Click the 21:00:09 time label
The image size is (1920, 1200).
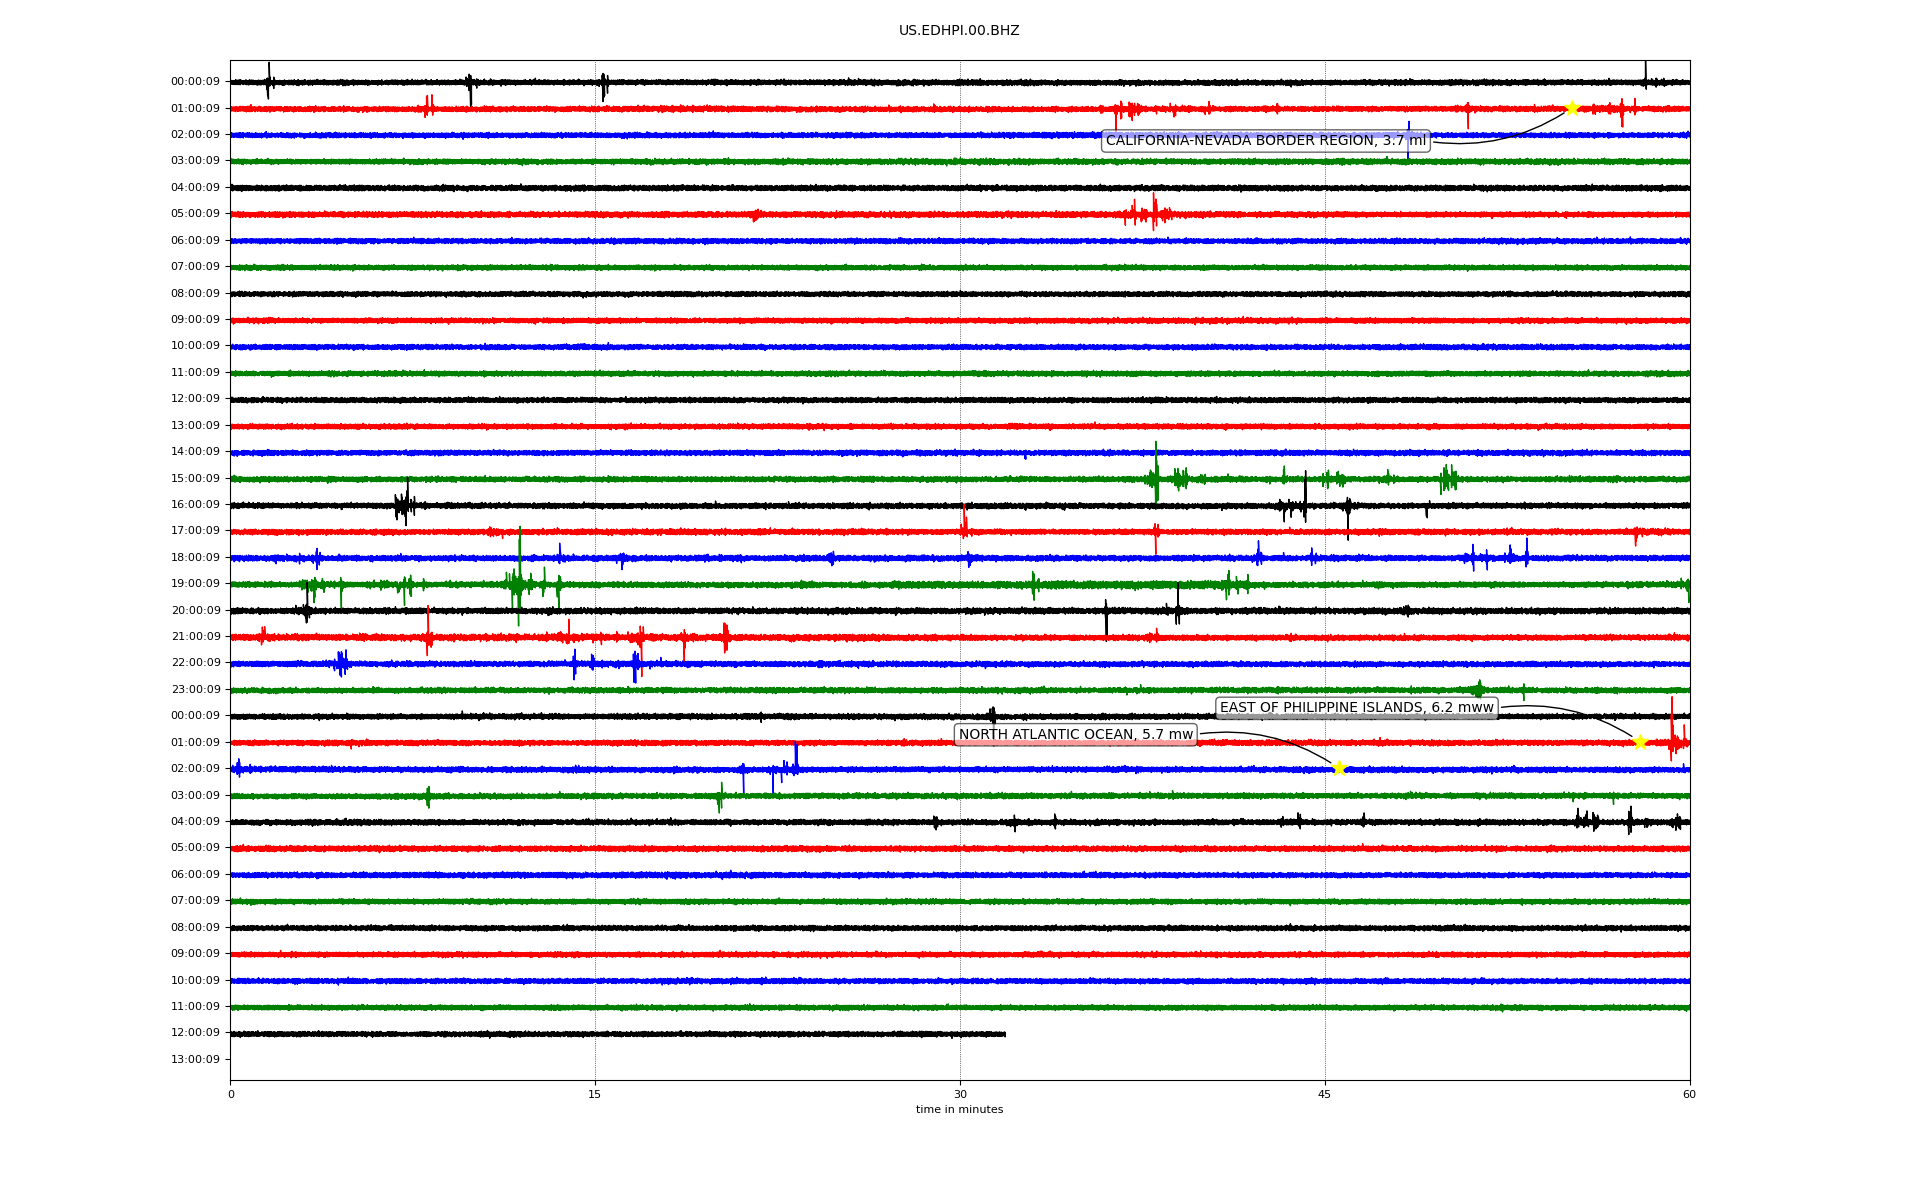point(195,637)
